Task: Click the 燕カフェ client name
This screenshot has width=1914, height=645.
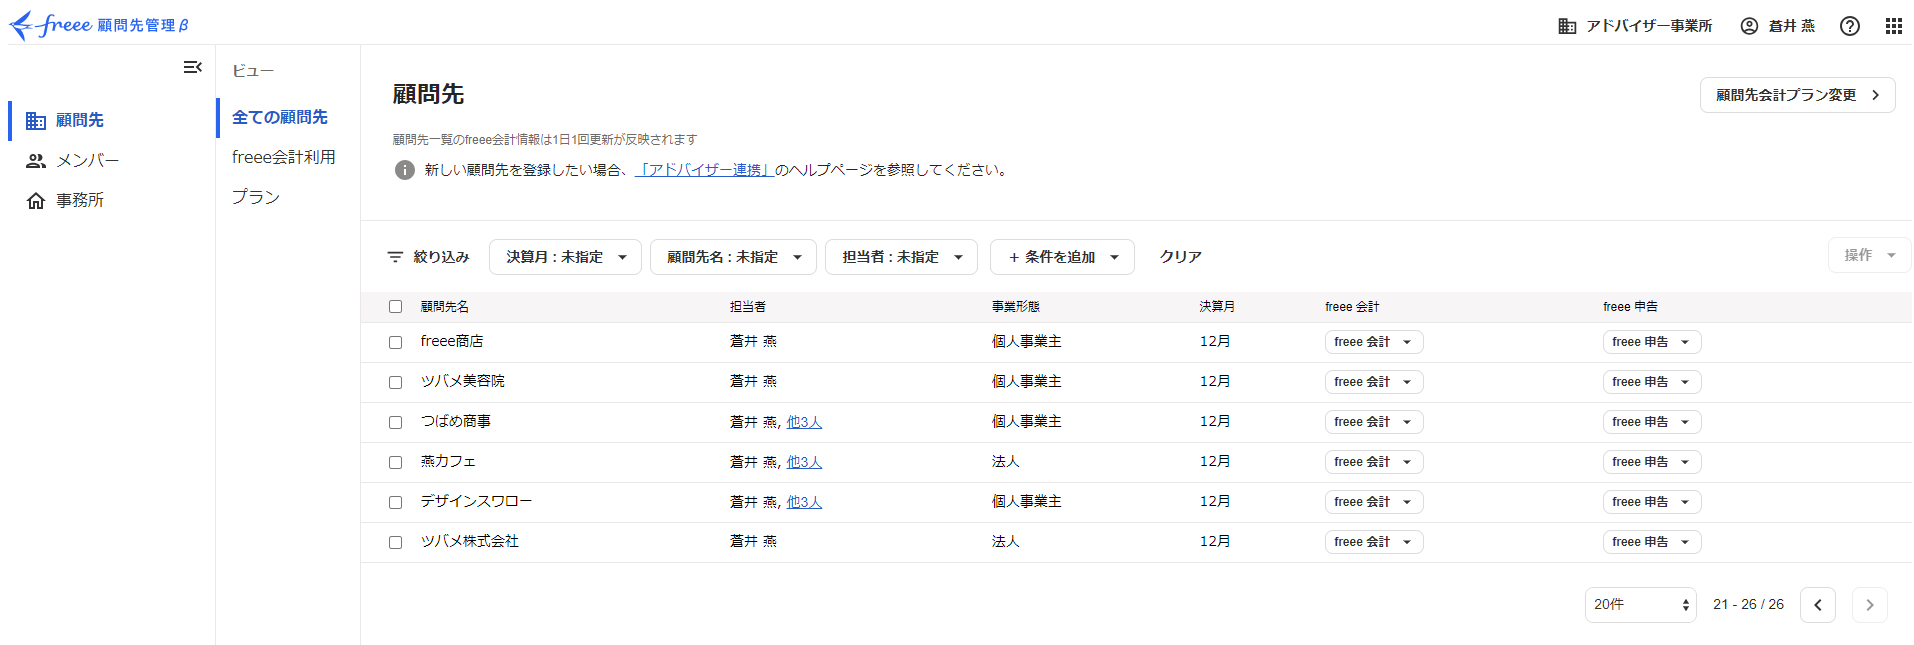Action: tap(448, 462)
